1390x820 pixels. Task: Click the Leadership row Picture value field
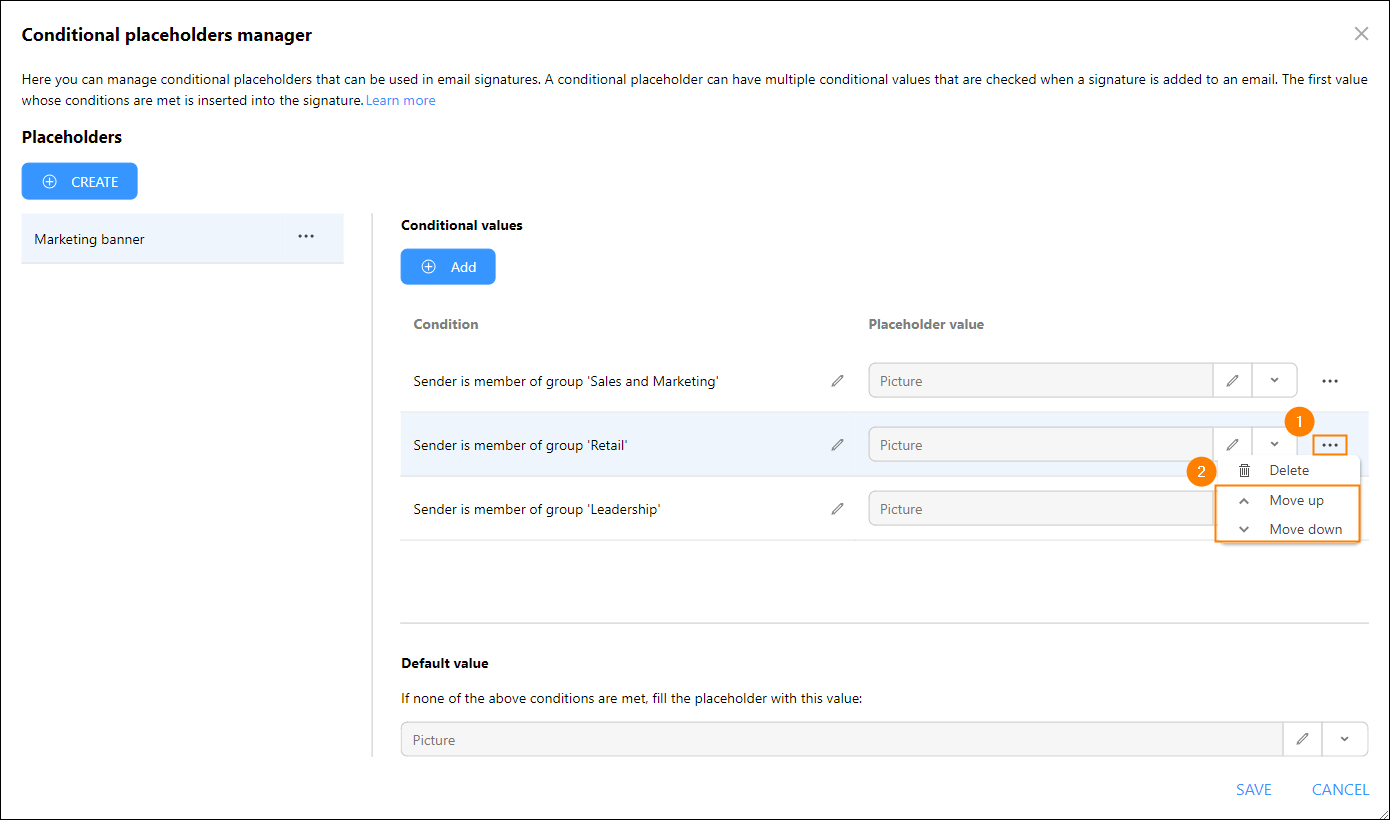[1041, 509]
